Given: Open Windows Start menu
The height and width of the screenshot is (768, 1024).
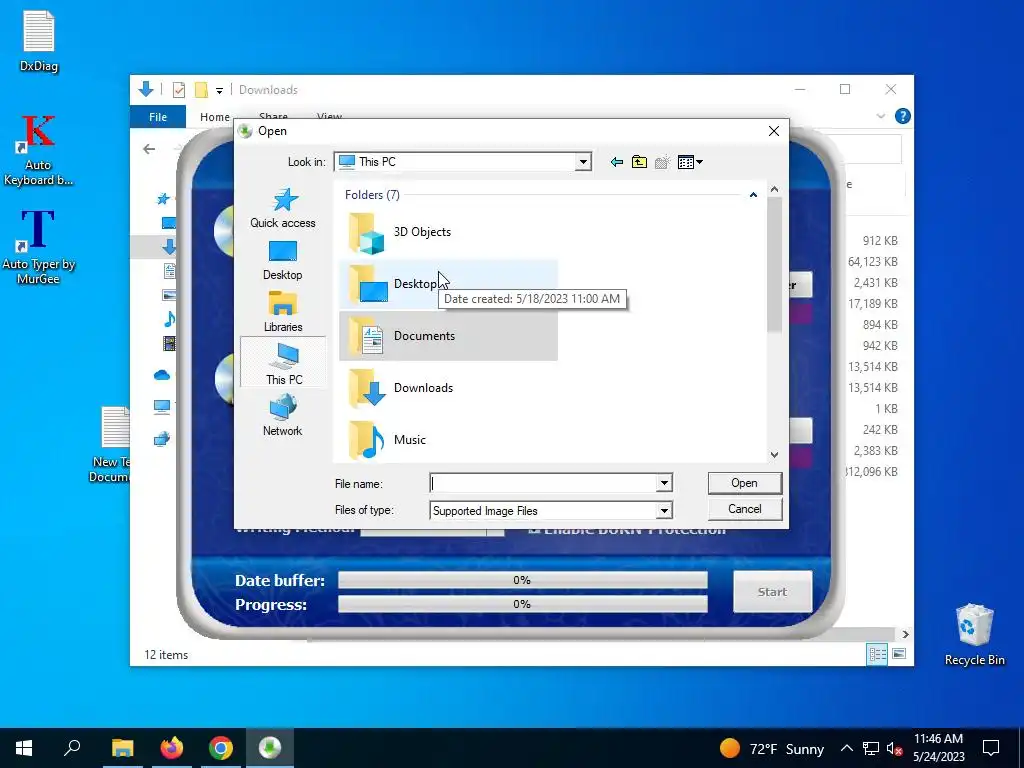Looking at the screenshot, I should point(24,748).
